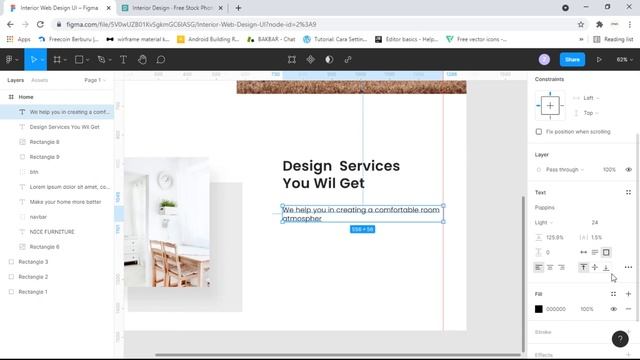Click the user avatar in toolbar
Viewport: 640px width, 360px height.
[x=544, y=60]
